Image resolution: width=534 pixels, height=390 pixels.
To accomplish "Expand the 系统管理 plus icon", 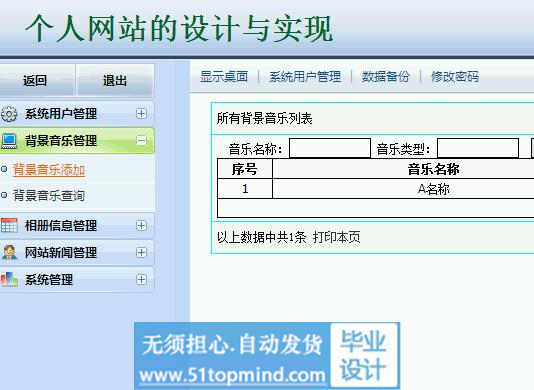I will point(141,279).
